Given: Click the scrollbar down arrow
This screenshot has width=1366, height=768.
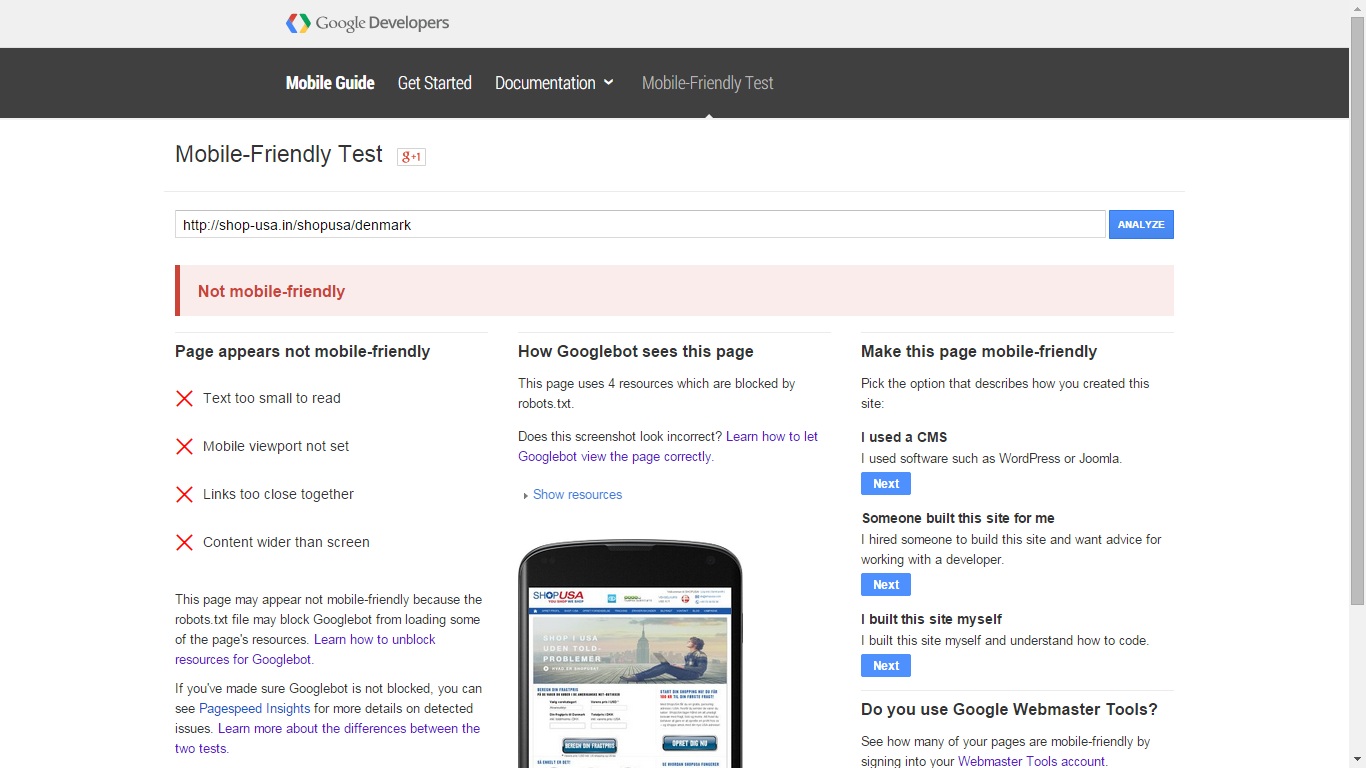Looking at the screenshot, I should pos(1357,760).
